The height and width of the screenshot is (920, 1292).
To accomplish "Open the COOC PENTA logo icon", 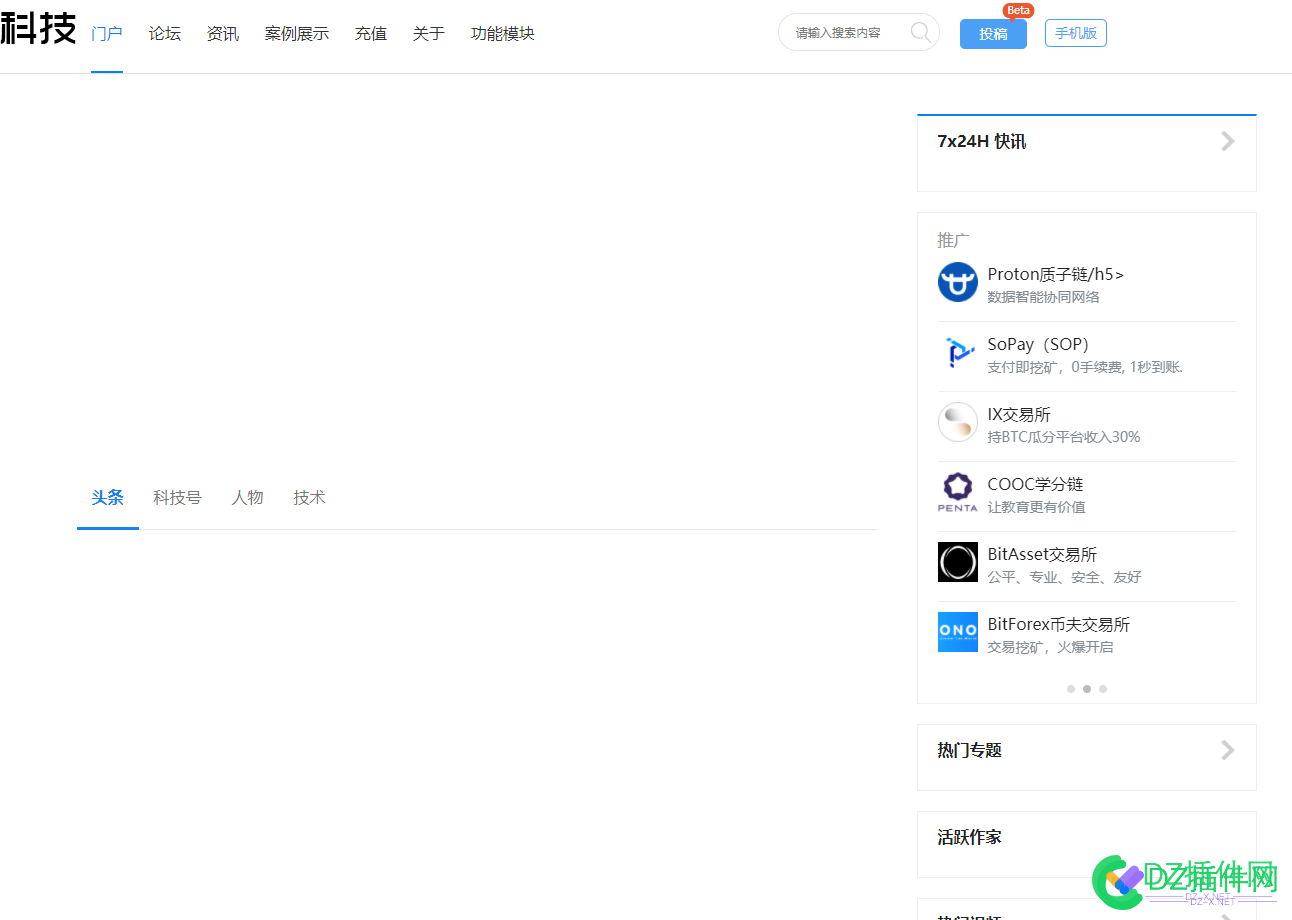I will (957, 492).
